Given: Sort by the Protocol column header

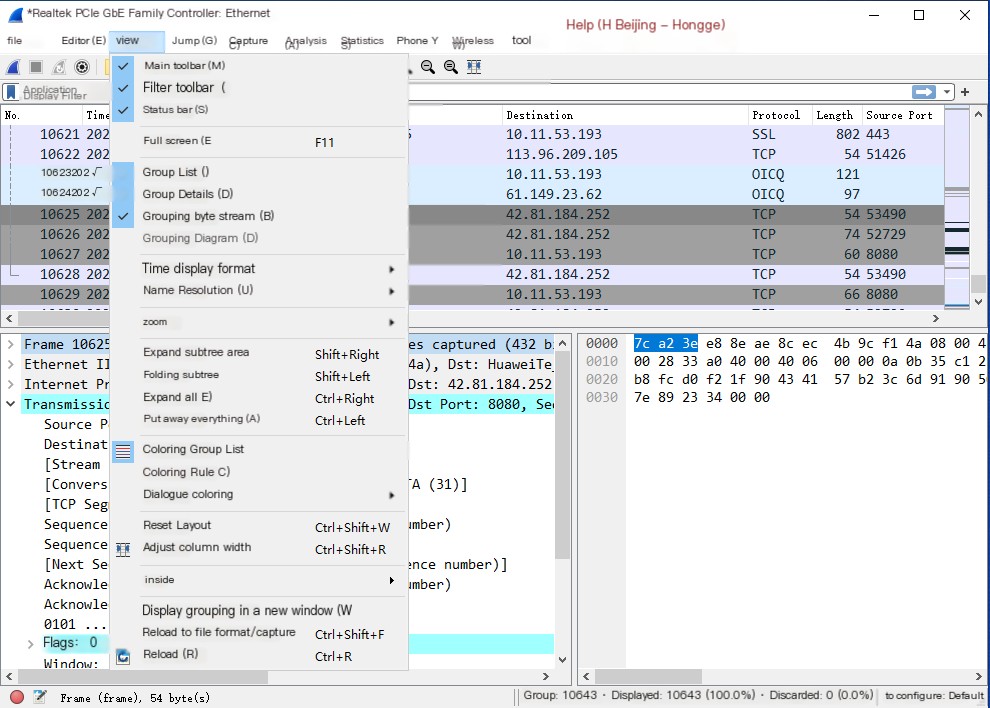Looking at the screenshot, I should 780,115.
